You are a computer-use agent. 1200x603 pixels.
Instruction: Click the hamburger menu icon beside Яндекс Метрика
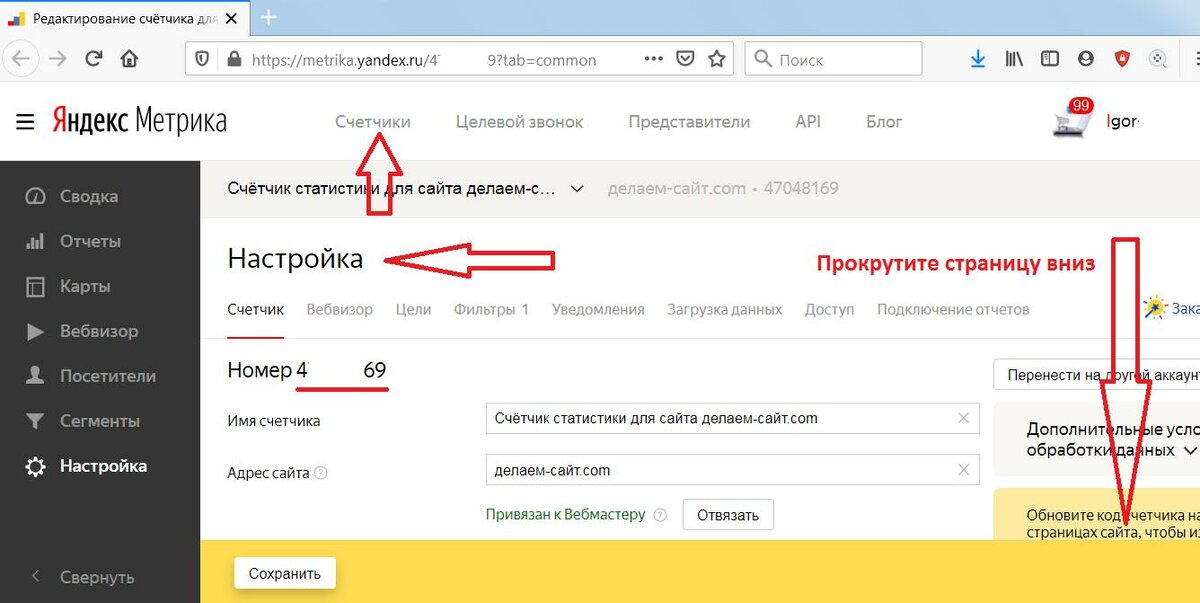(x=25, y=122)
